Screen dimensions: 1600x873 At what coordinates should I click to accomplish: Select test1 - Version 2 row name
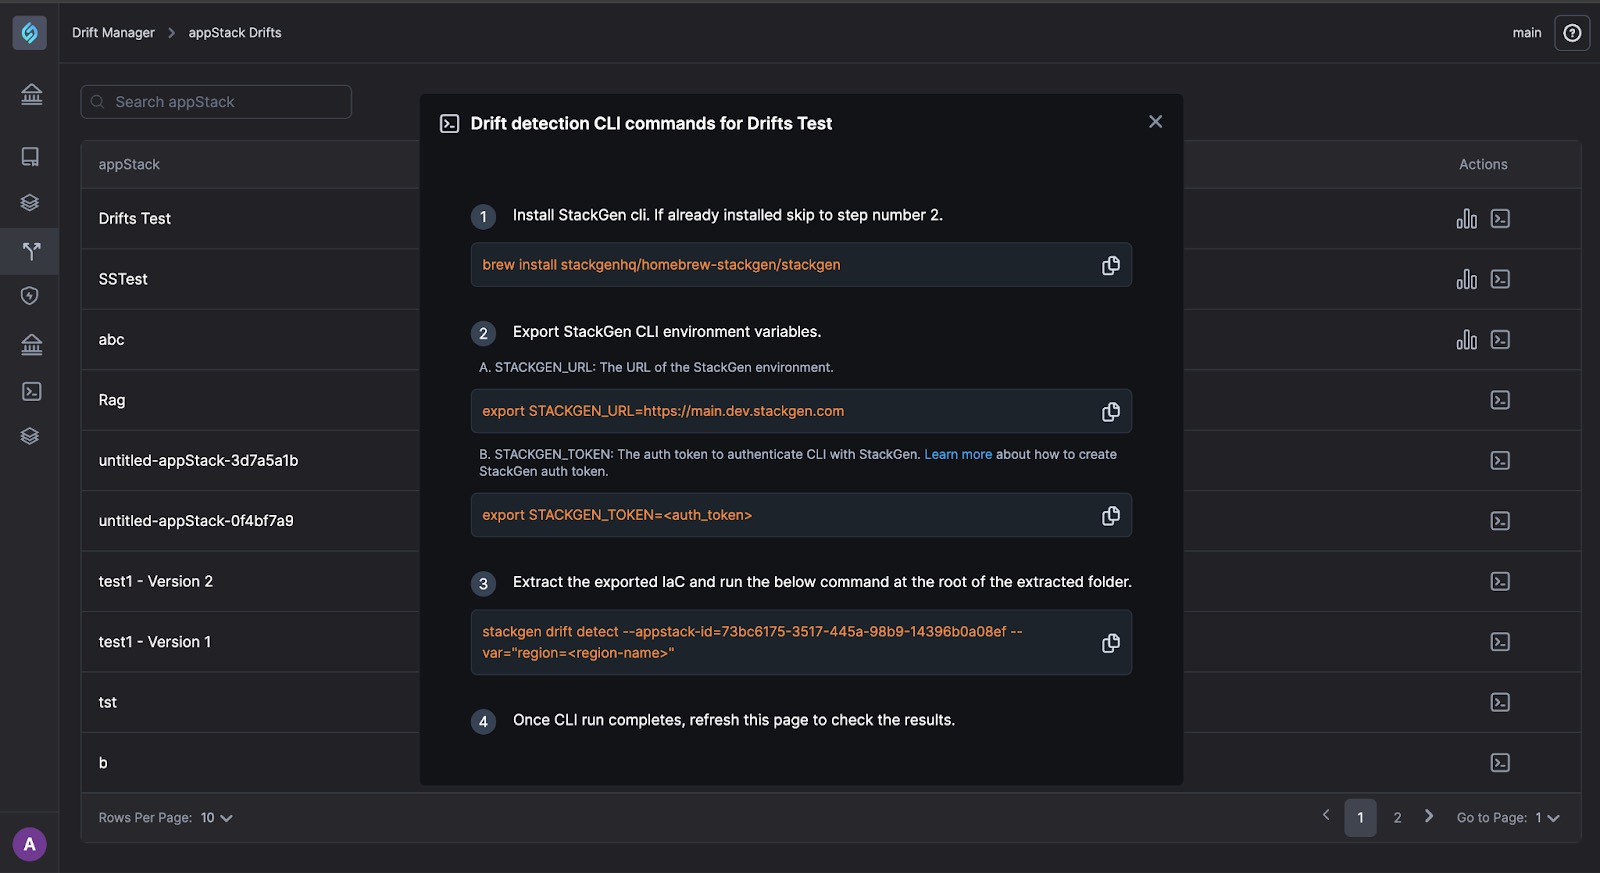coord(156,582)
